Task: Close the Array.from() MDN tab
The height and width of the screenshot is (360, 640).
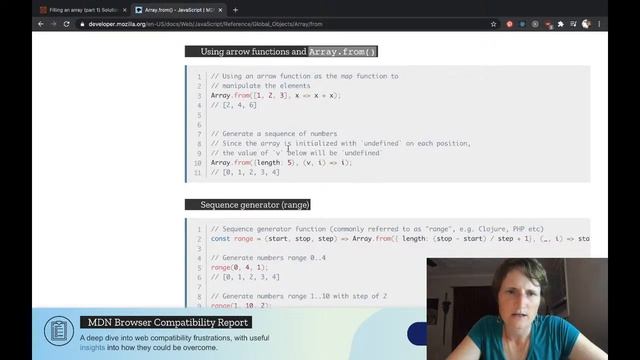Action: point(220,10)
